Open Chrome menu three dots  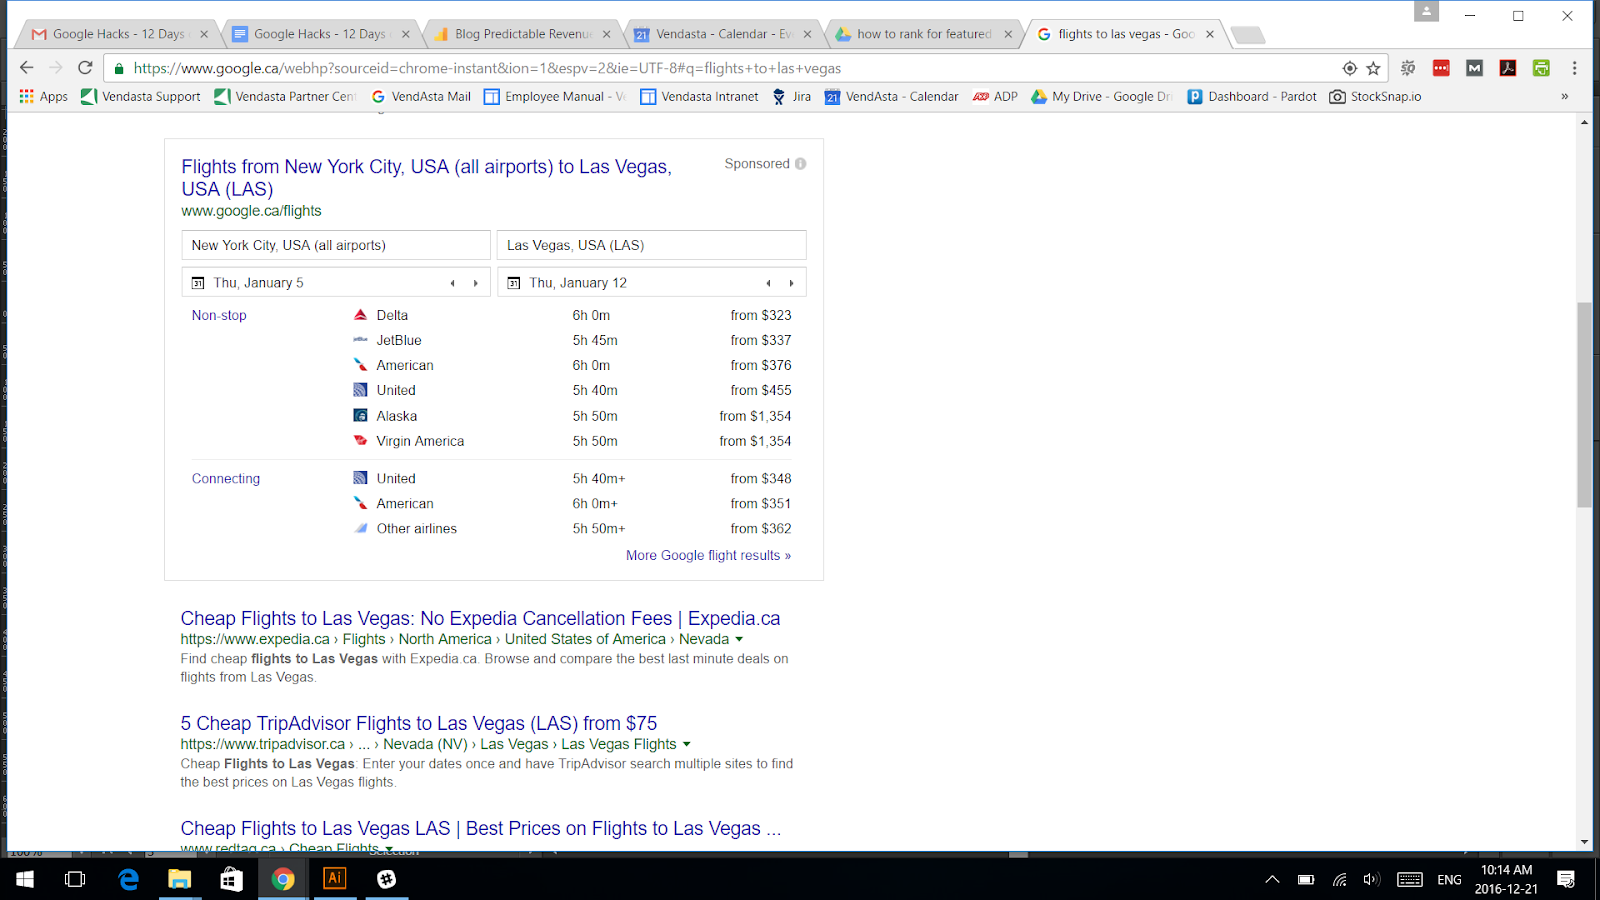tap(1574, 68)
